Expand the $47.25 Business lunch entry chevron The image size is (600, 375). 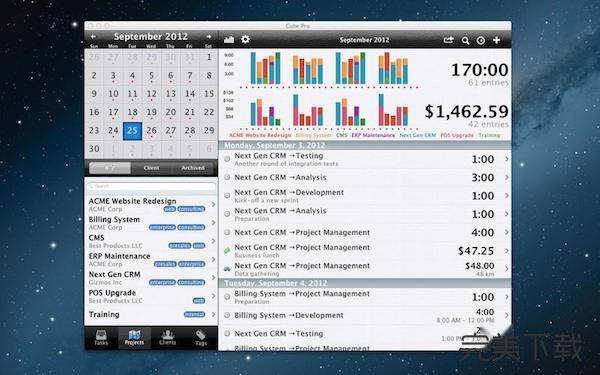pyautogui.click(x=507, y=251)
